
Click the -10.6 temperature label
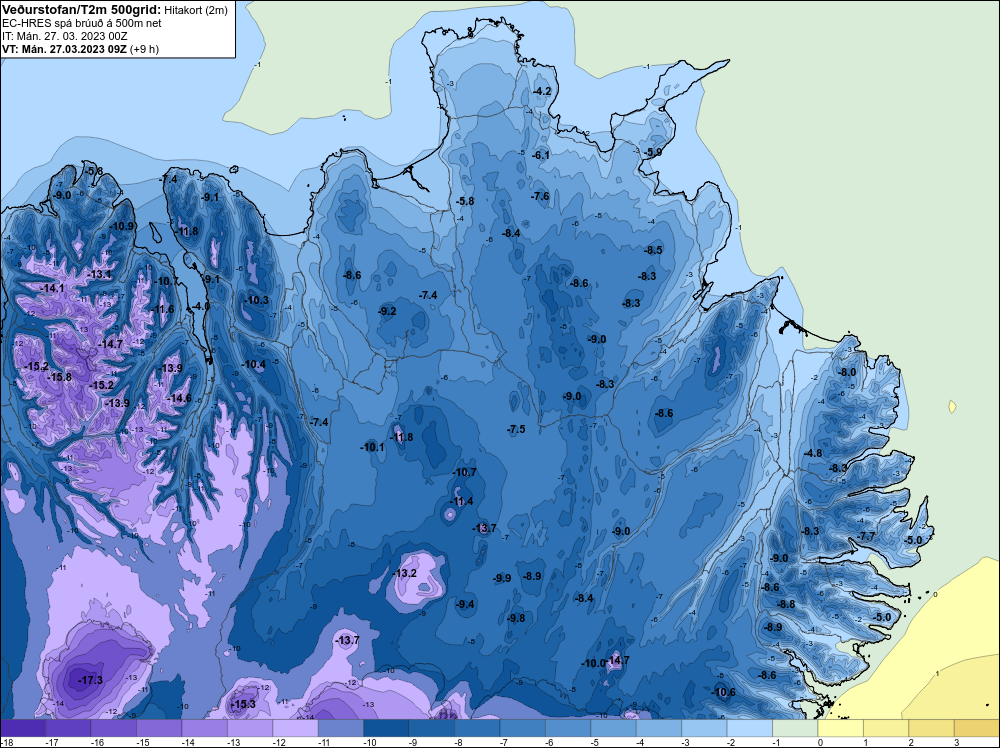(x=723, y=692)
